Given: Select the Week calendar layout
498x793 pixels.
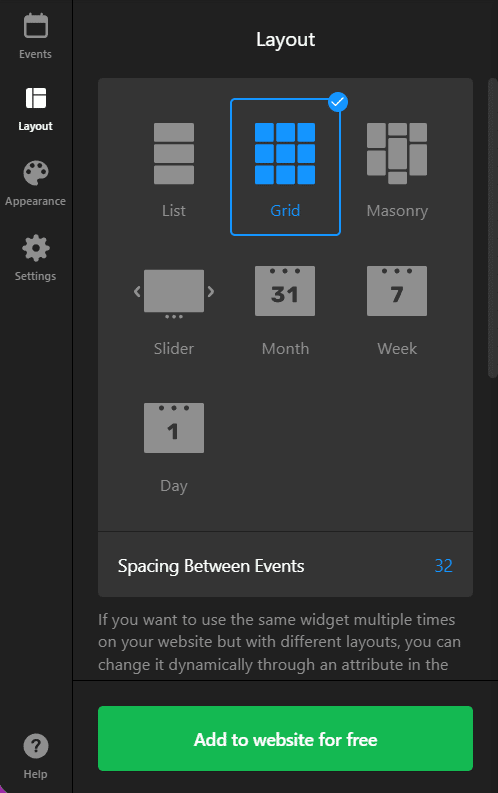Looking at the screenshot, I should 397,291.
